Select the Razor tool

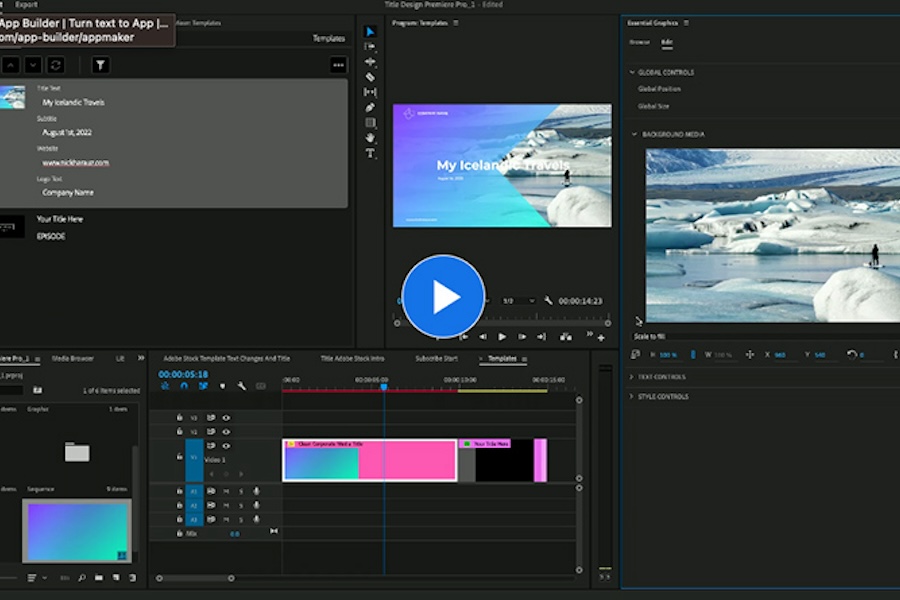tap(370, 77)
